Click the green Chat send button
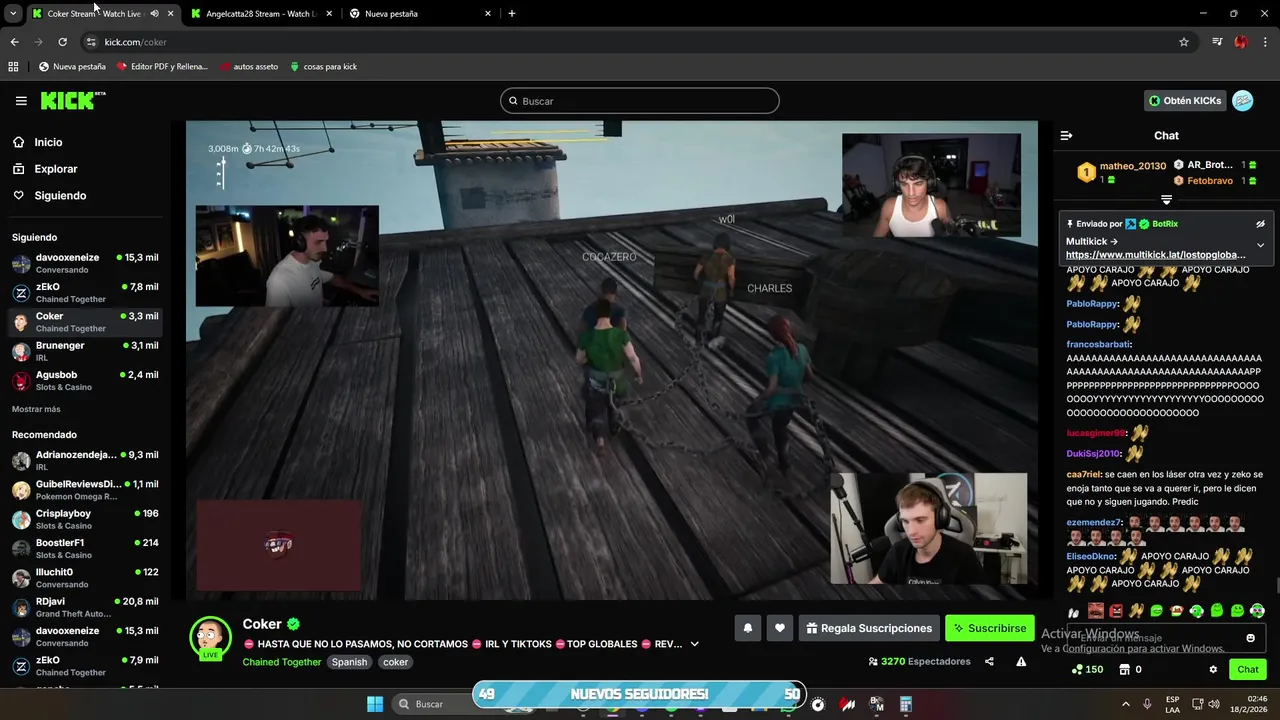The height and width of the screenshot is (720, 1280). tap(1248, 669)
